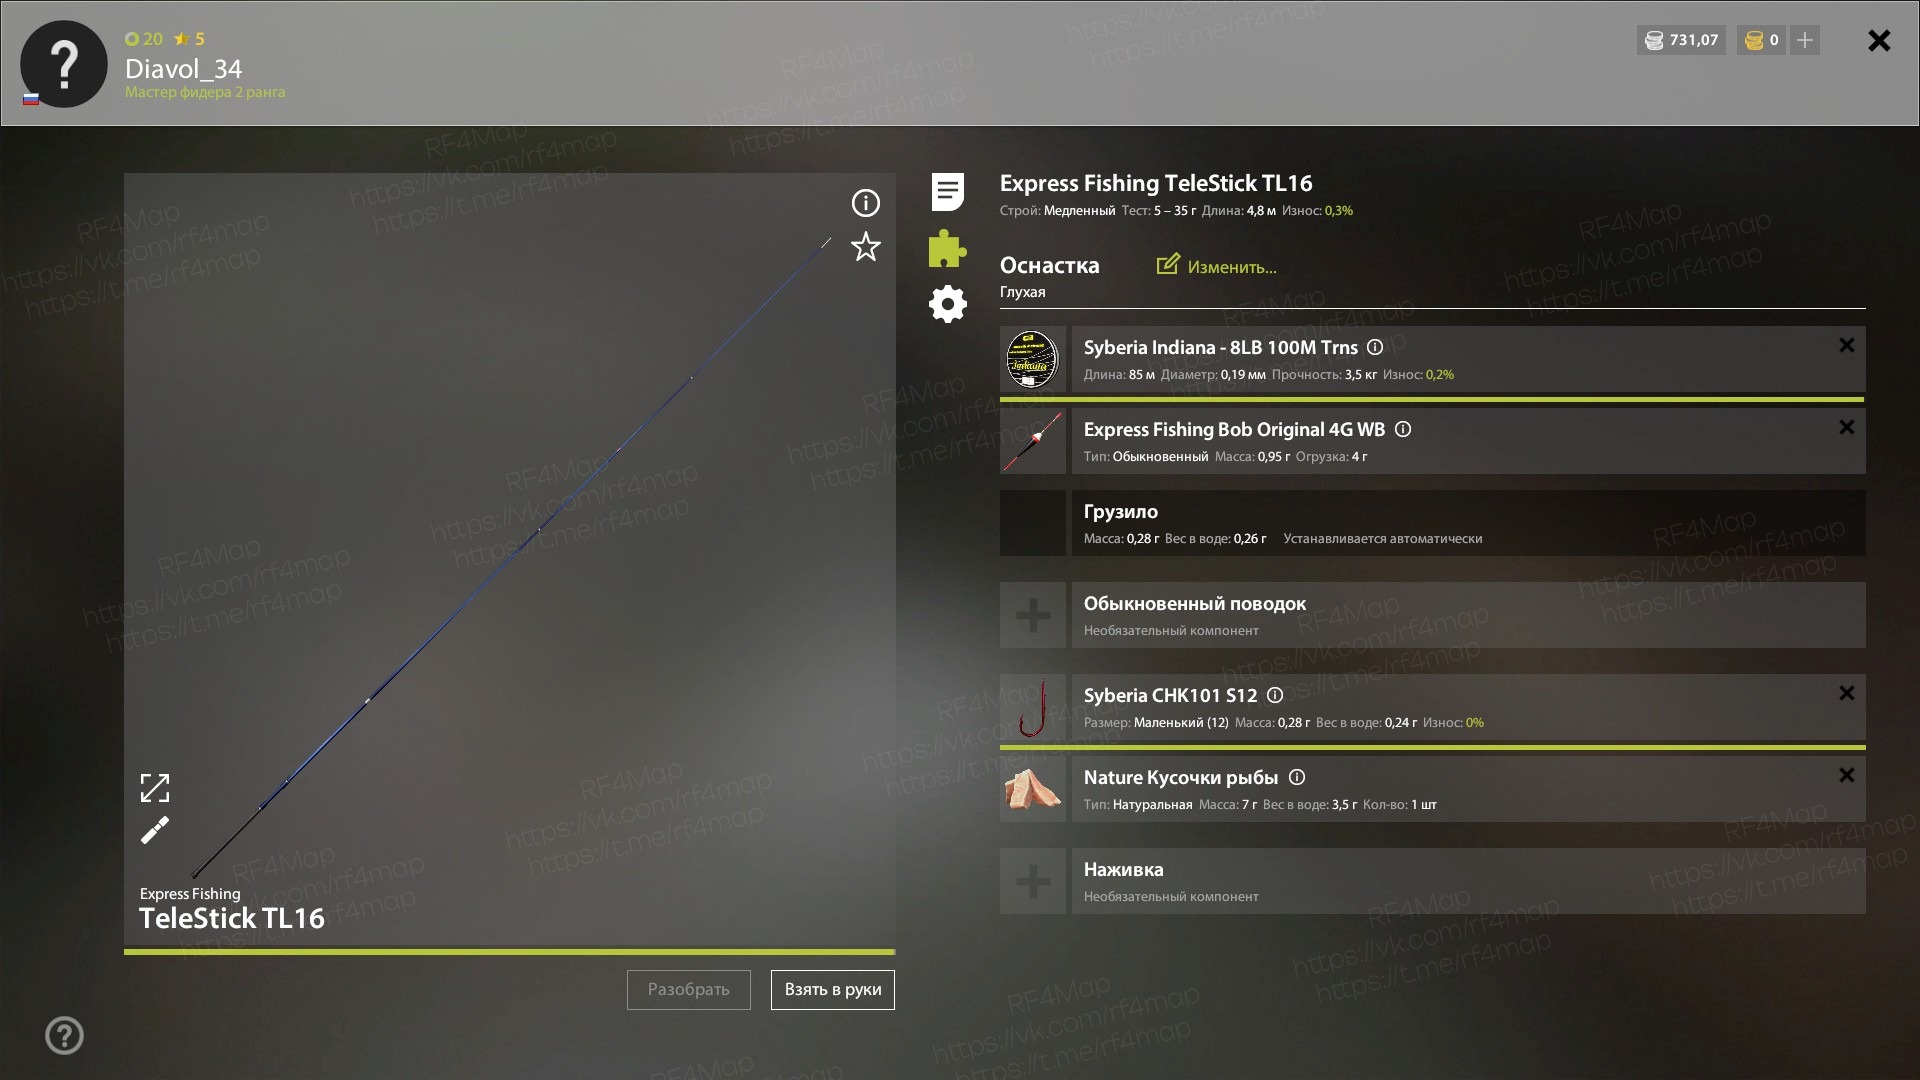Switch to the rig components puzzle tab
This screenshot has height=1080, width=1920.
pyautogui.click(x=947, y=248)
